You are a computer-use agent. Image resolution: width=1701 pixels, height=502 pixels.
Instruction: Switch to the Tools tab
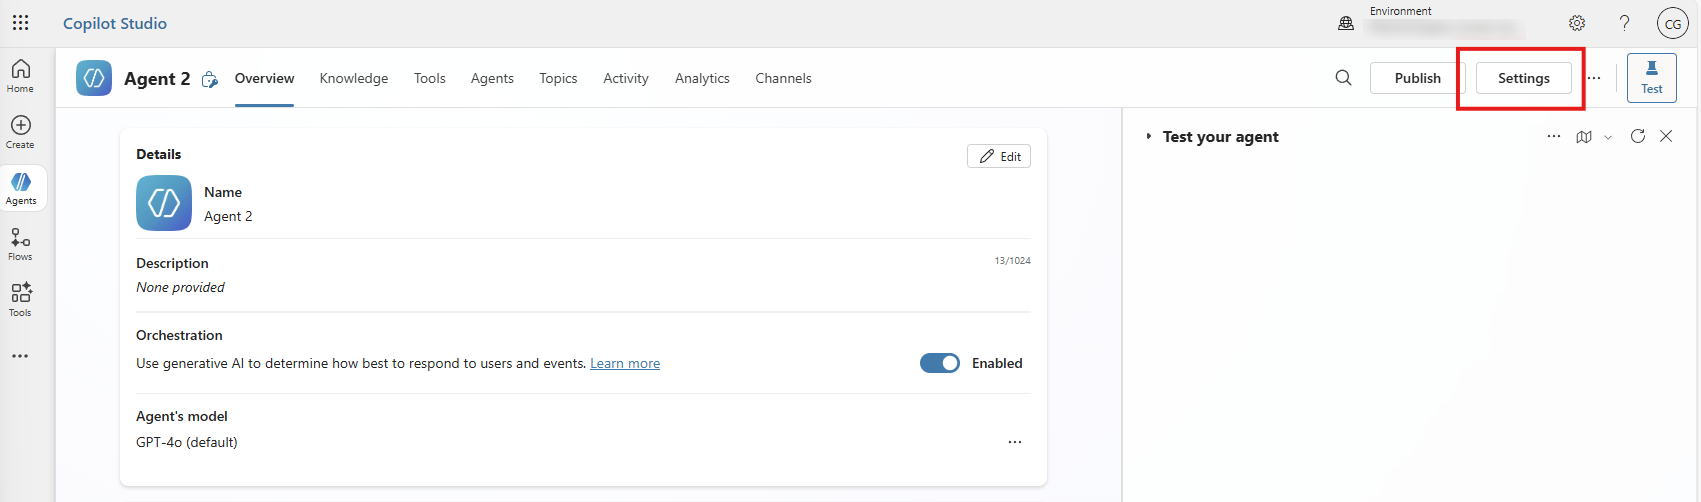click(x=430, y=78)
